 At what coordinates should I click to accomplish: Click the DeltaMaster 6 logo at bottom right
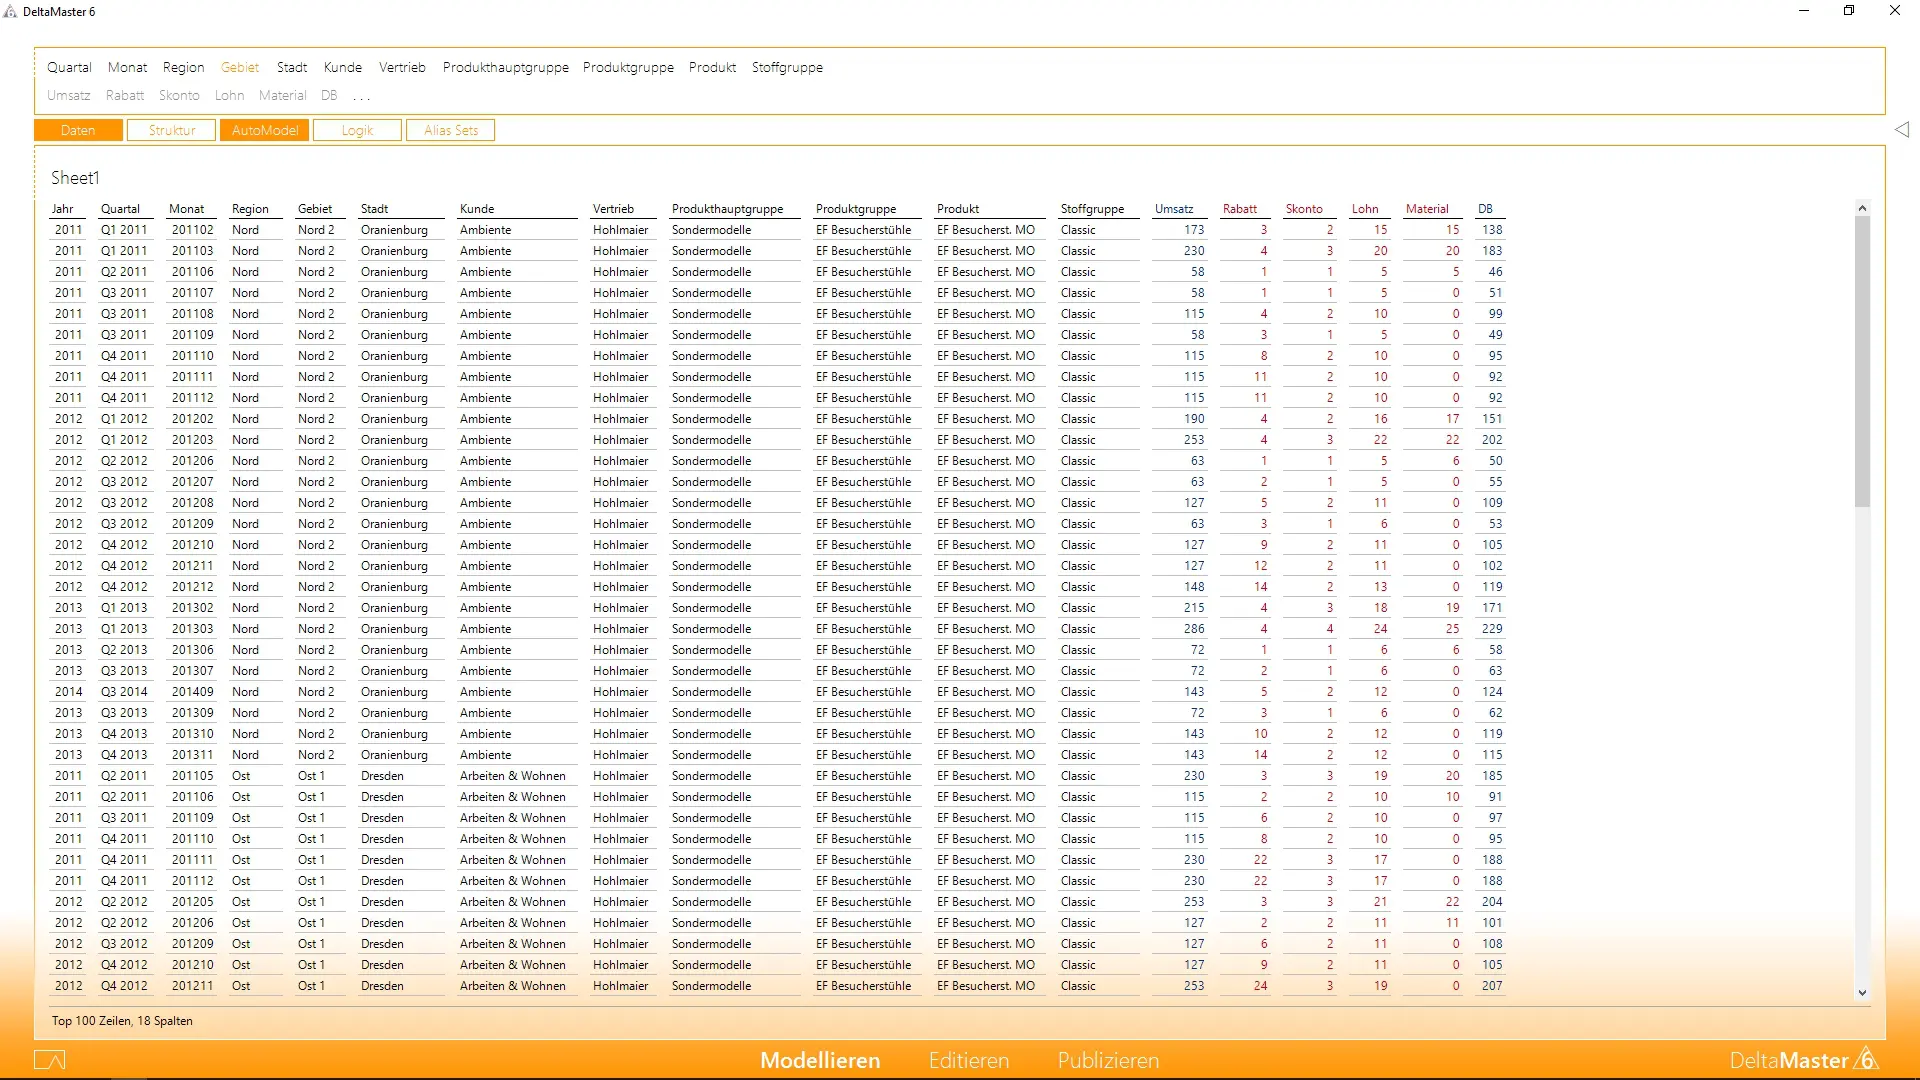pyautogui.click(x=1803, y=1060)
